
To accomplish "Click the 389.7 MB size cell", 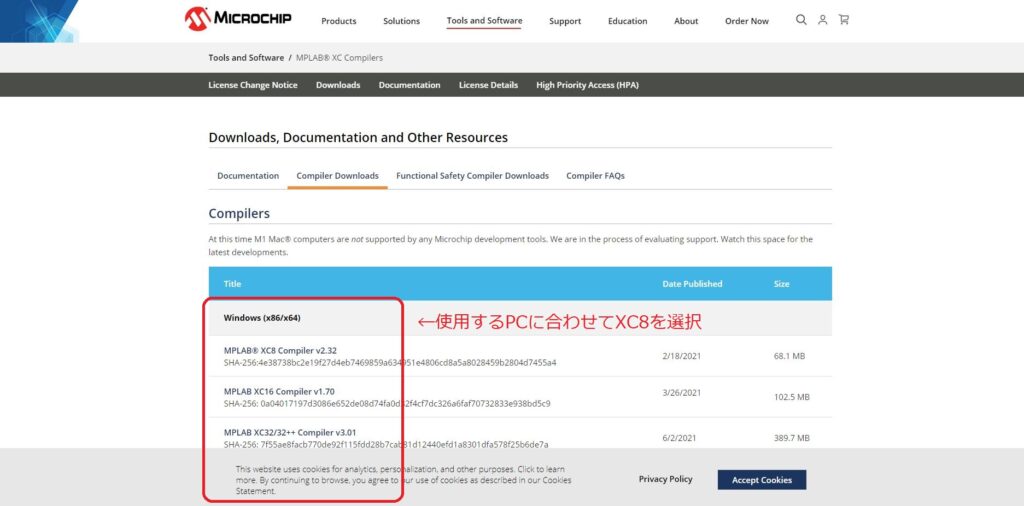I will (x=792, y=438).
